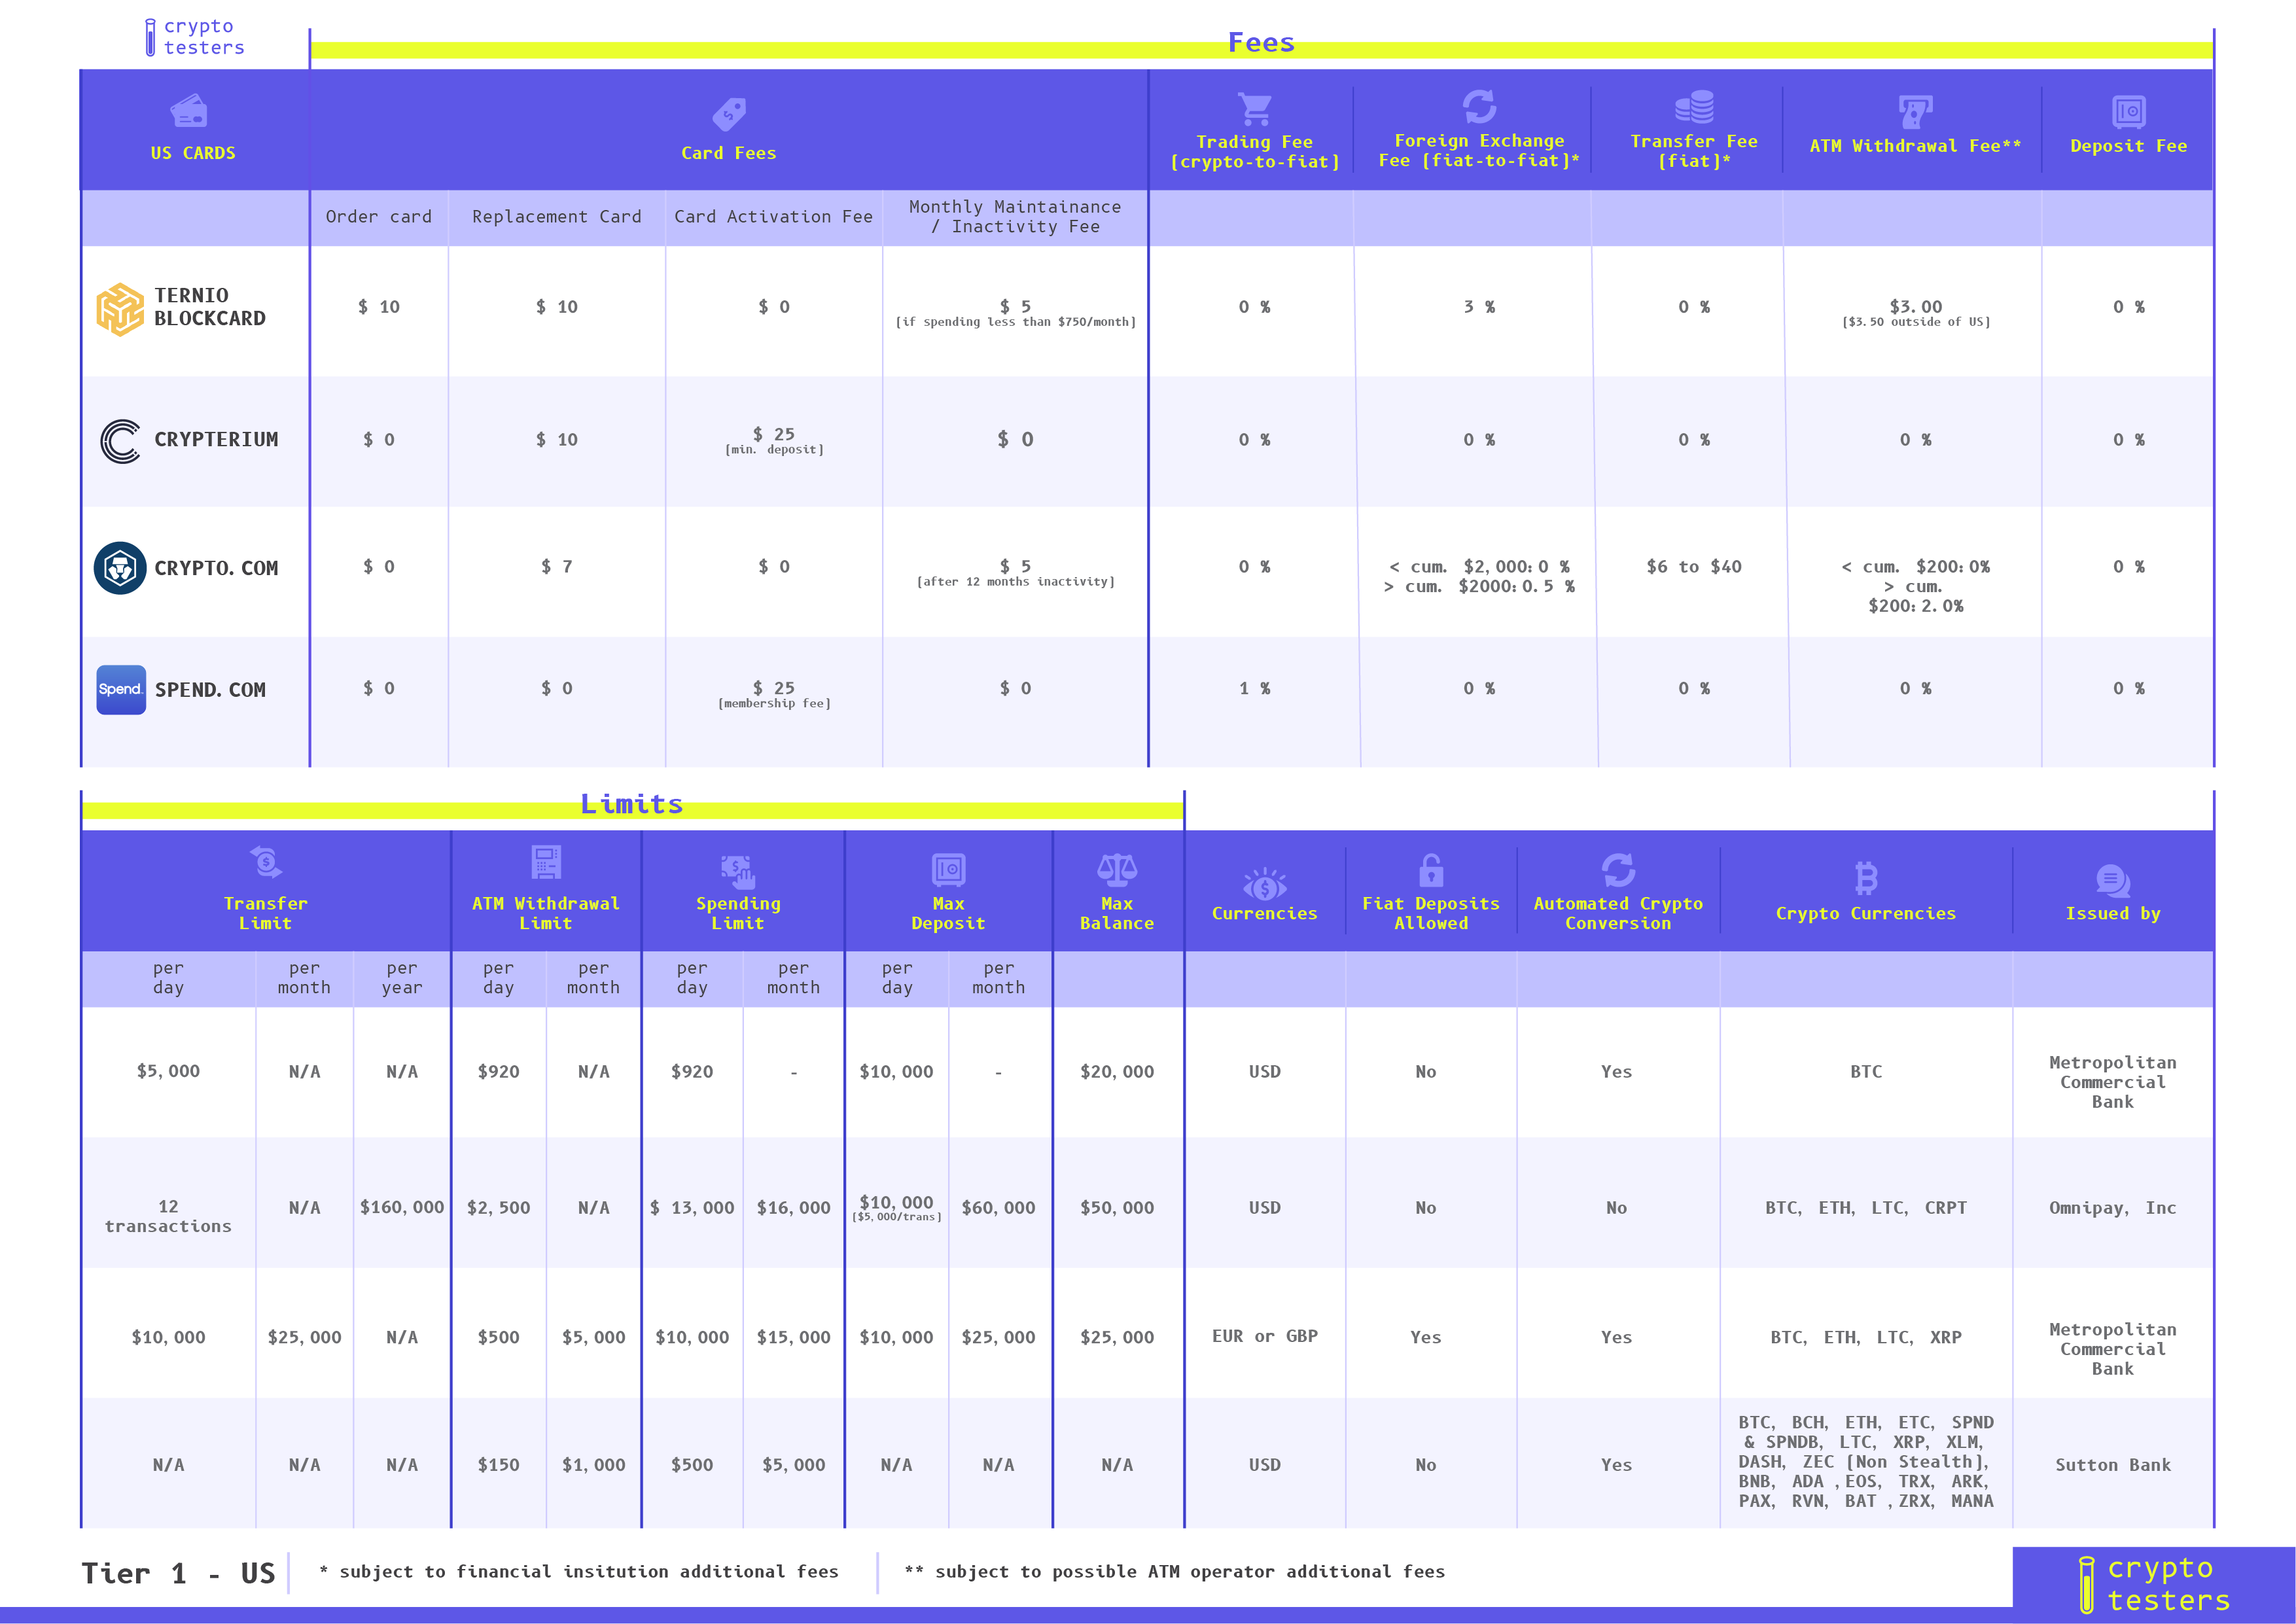This screenshot has height=1624, width=2296.
Task: Click the Fiat Deposits Allowed padlock icon
Action: pyautogui.click(x=1431, y=870)
